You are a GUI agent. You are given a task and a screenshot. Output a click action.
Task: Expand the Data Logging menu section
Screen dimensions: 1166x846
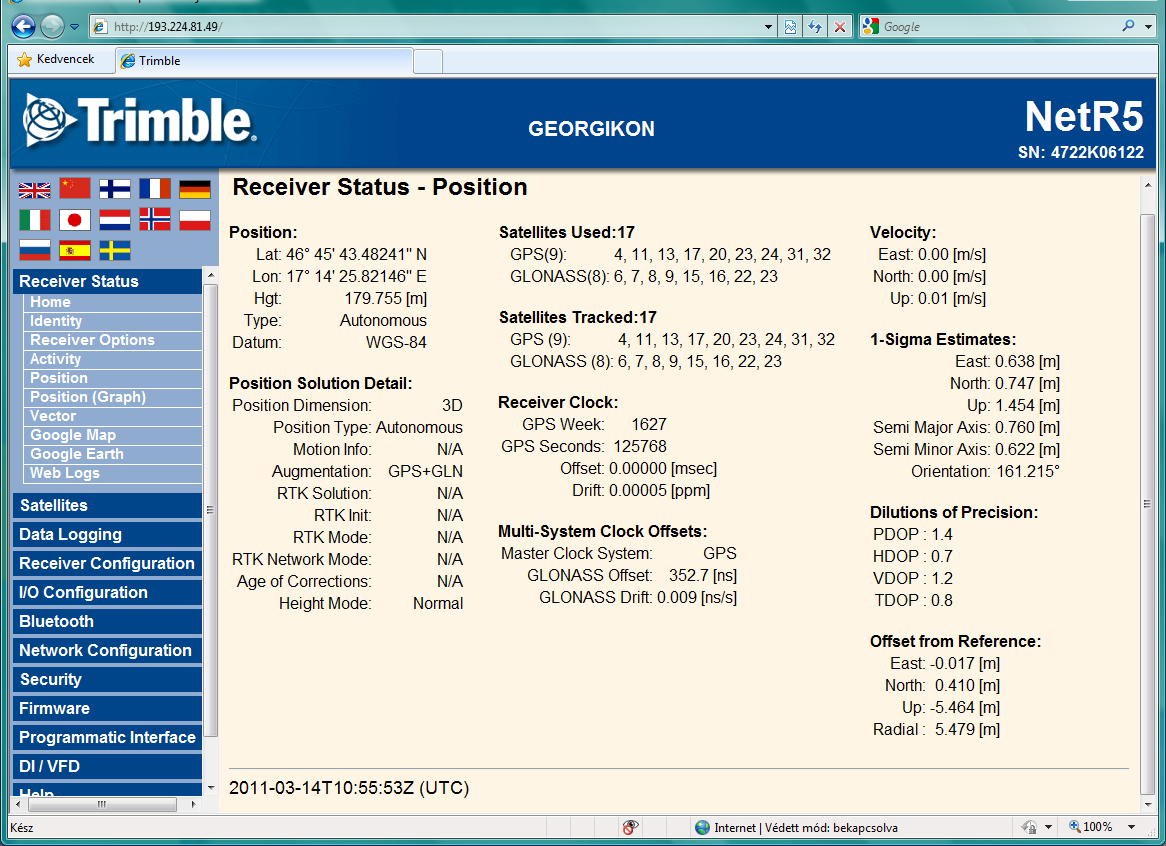coord(107,535)
